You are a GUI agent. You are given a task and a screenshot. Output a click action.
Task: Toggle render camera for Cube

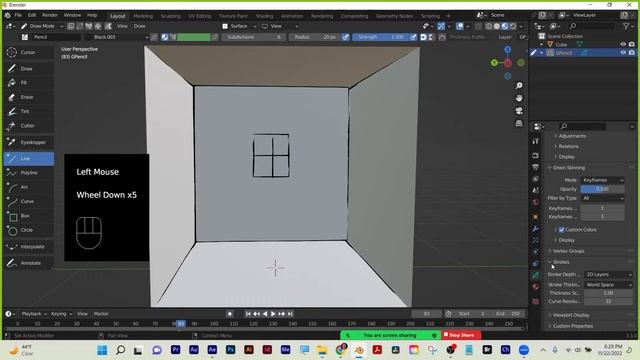click(632, 44)
